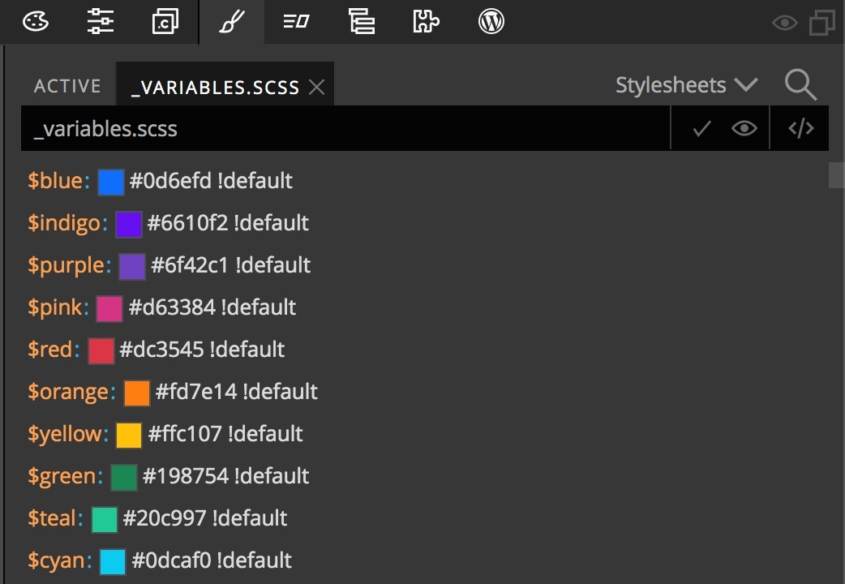Image resolution: width=845 pixels, height=584 pixels.
Task: Click the search magnifier icon
Action: [x=801, y=86]
